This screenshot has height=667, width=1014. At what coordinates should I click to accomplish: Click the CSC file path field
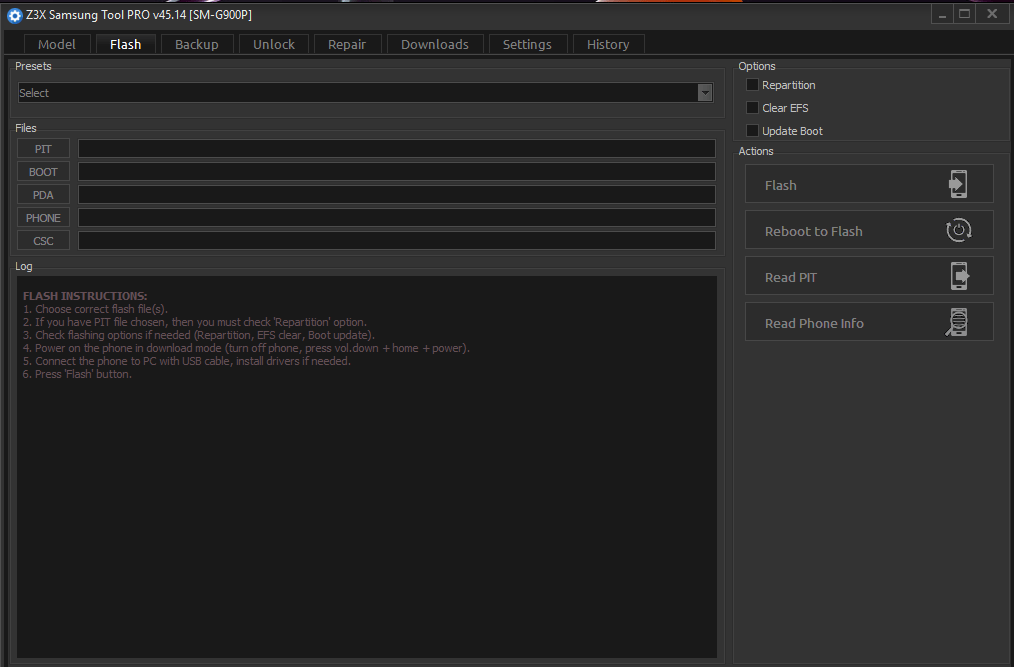396,241
